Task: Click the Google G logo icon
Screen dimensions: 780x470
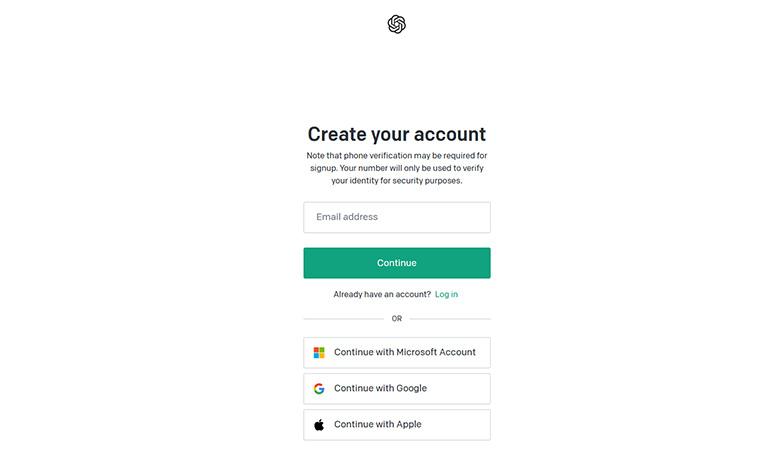Action: pos(319,388)
